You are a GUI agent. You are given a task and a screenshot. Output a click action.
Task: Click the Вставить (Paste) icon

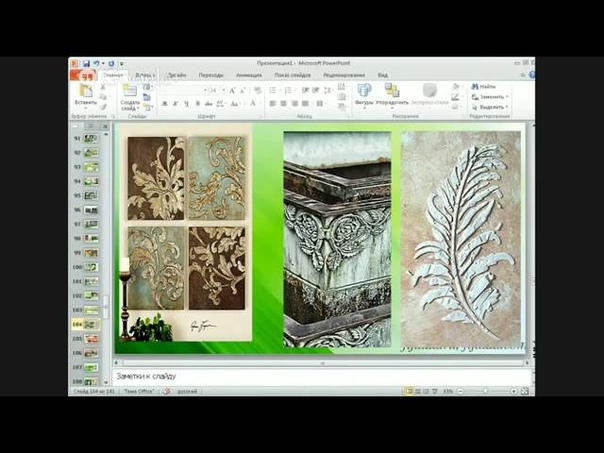(85, 92)
